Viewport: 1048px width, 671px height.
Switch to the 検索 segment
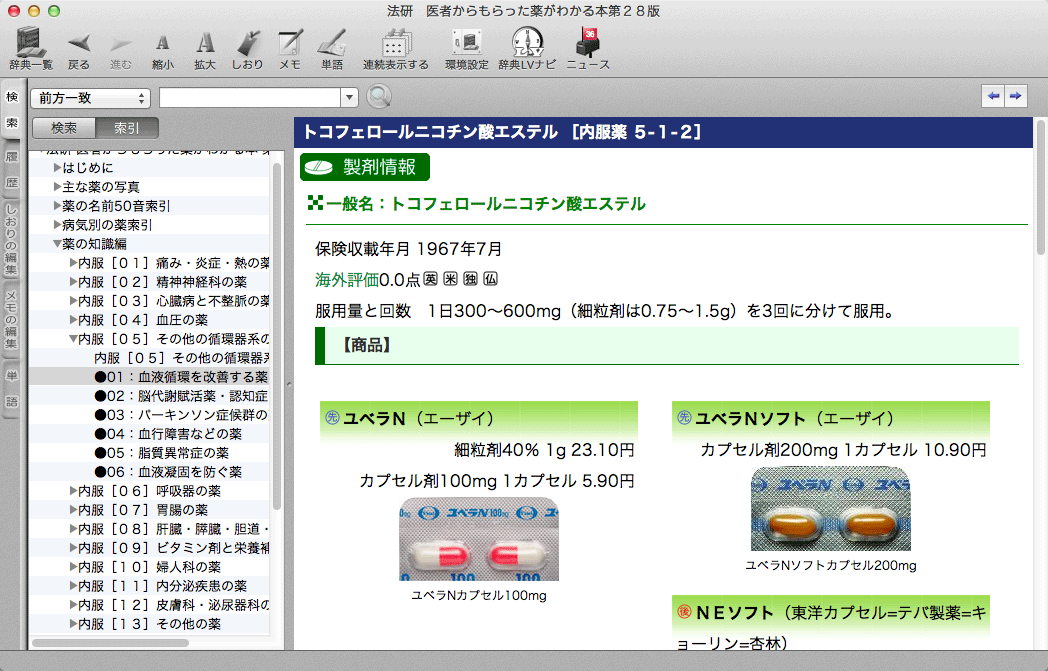coord(64,128)
